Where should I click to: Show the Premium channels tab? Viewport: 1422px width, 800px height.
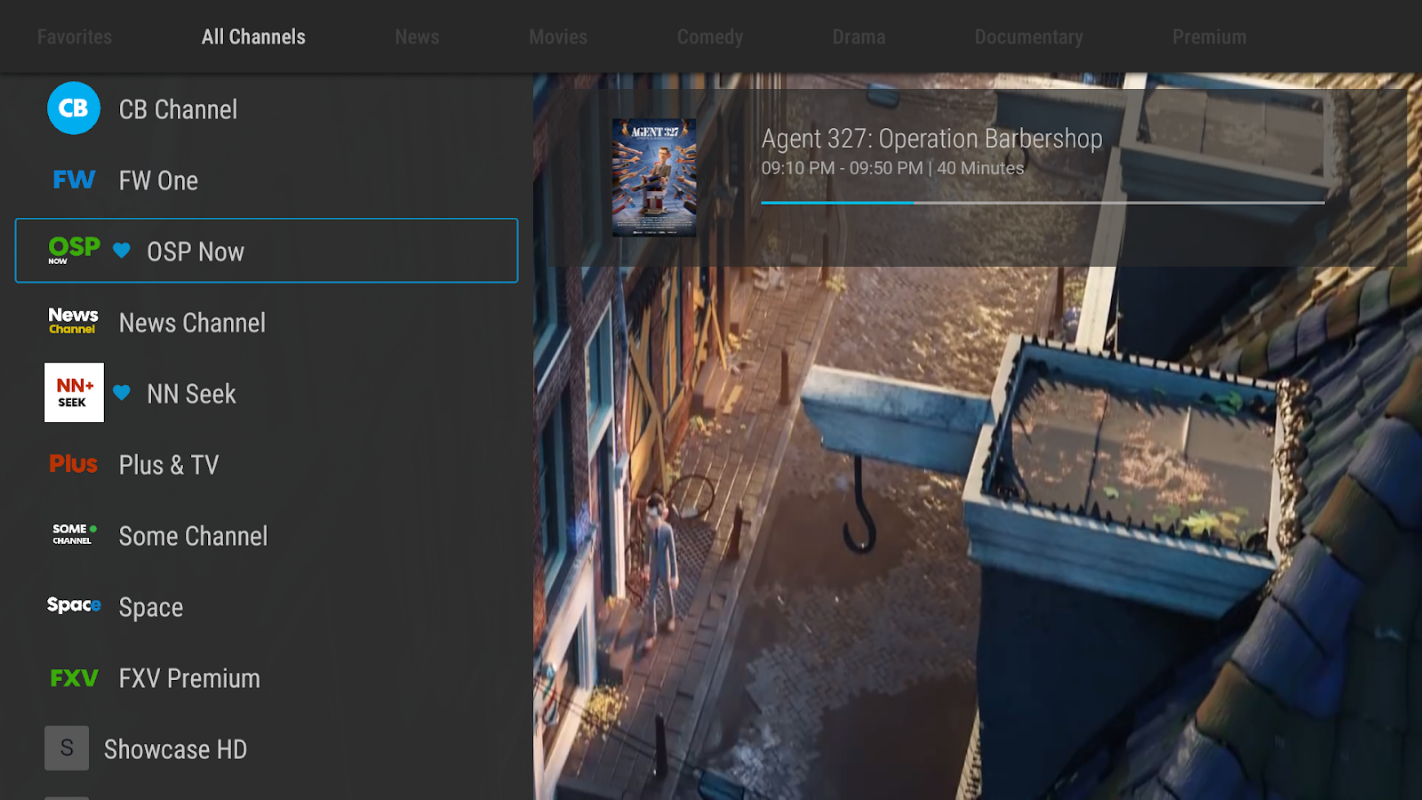tap(1210, 37)
